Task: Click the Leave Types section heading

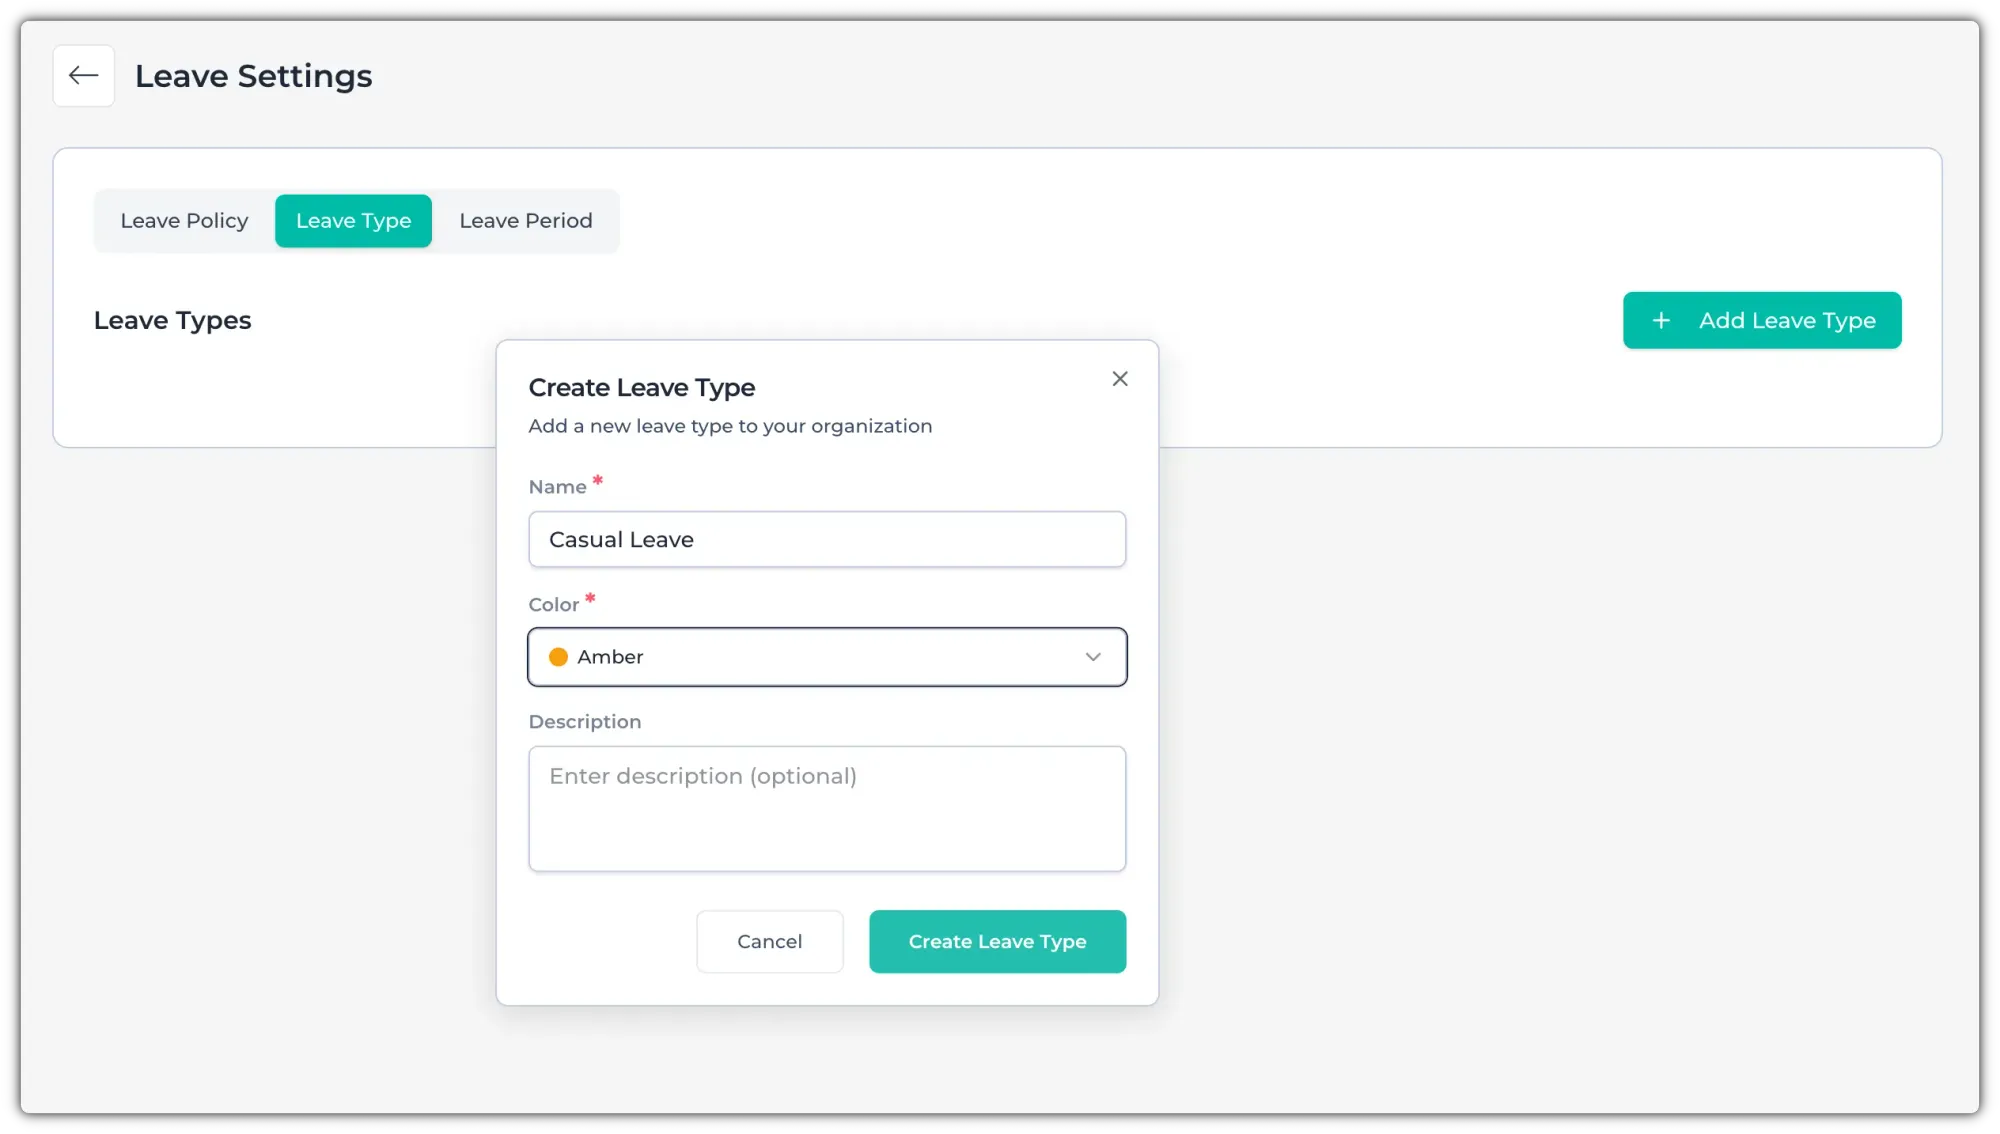Action: [x=173, y=321]
